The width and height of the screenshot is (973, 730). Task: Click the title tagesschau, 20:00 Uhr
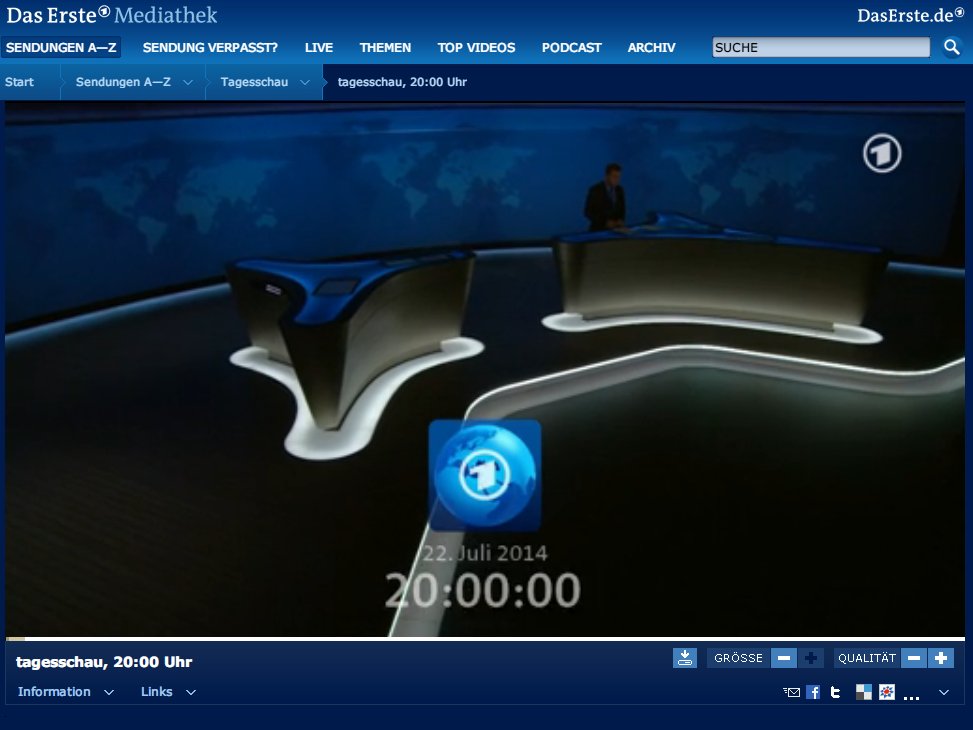click(104, 662)
